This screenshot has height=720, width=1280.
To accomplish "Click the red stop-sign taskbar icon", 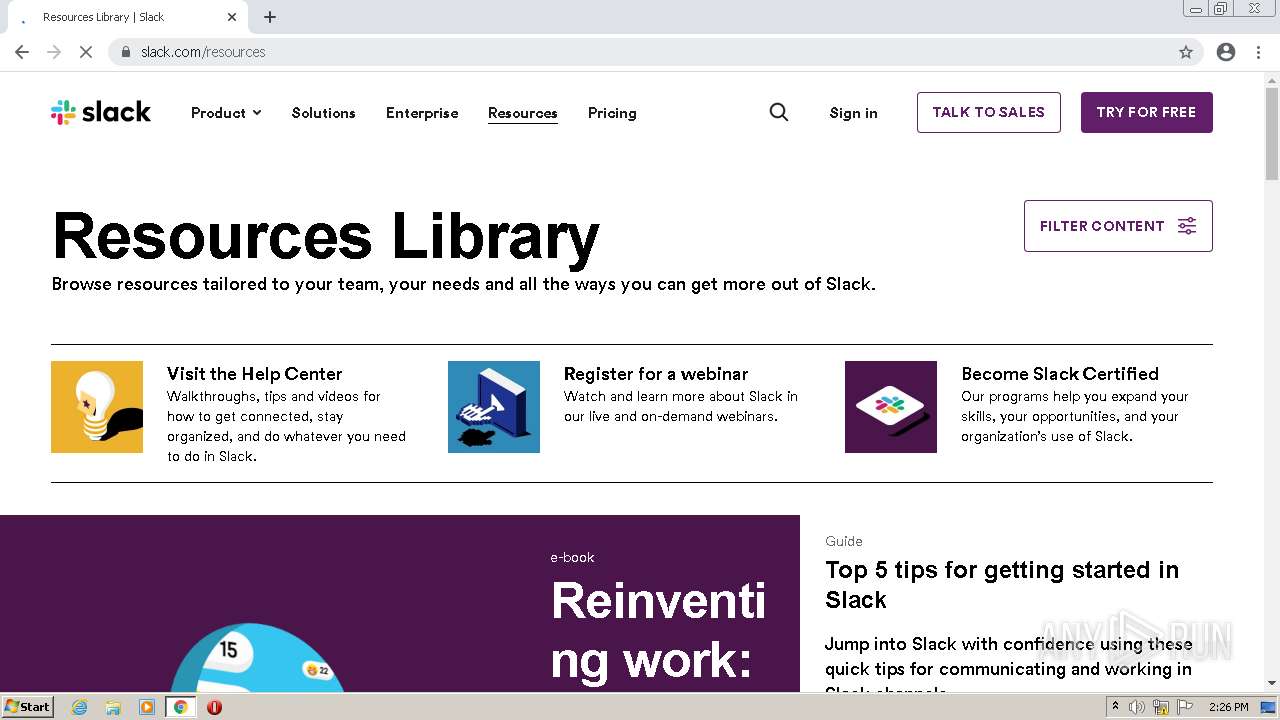I will (x=214, y=707).
